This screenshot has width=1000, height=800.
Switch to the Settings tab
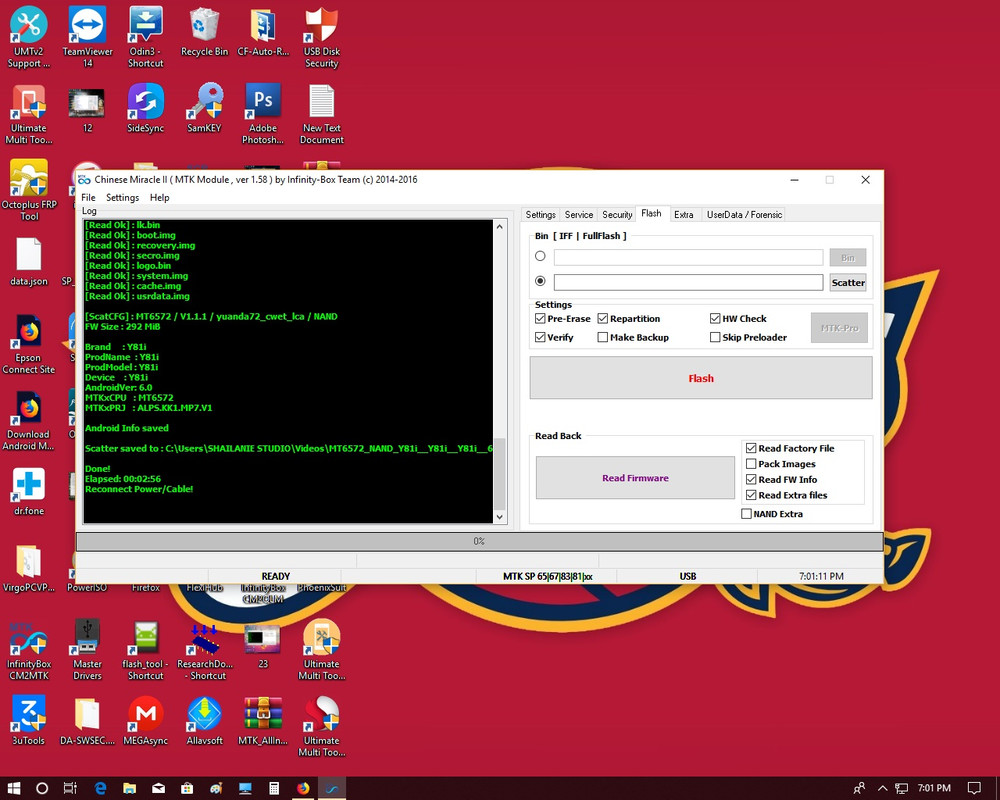coord(540,215)
